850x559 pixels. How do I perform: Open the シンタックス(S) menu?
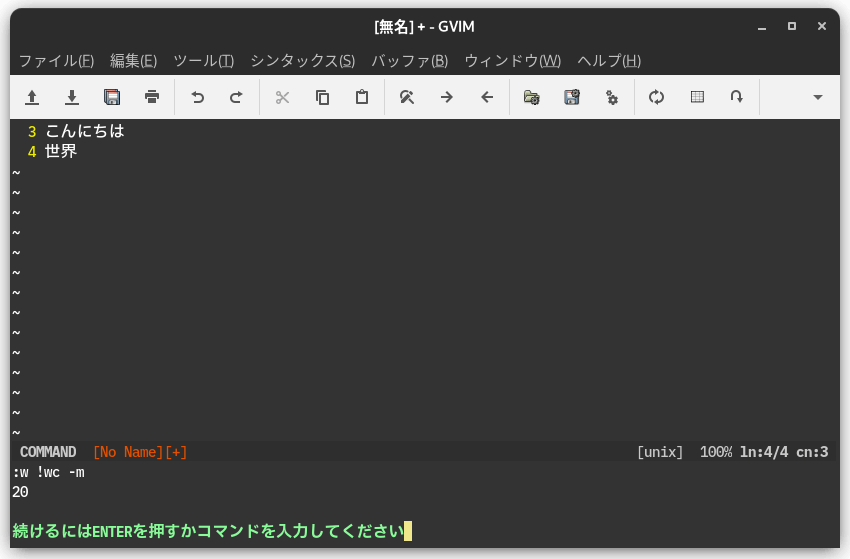pyautogui.click(x=302, y=61)
